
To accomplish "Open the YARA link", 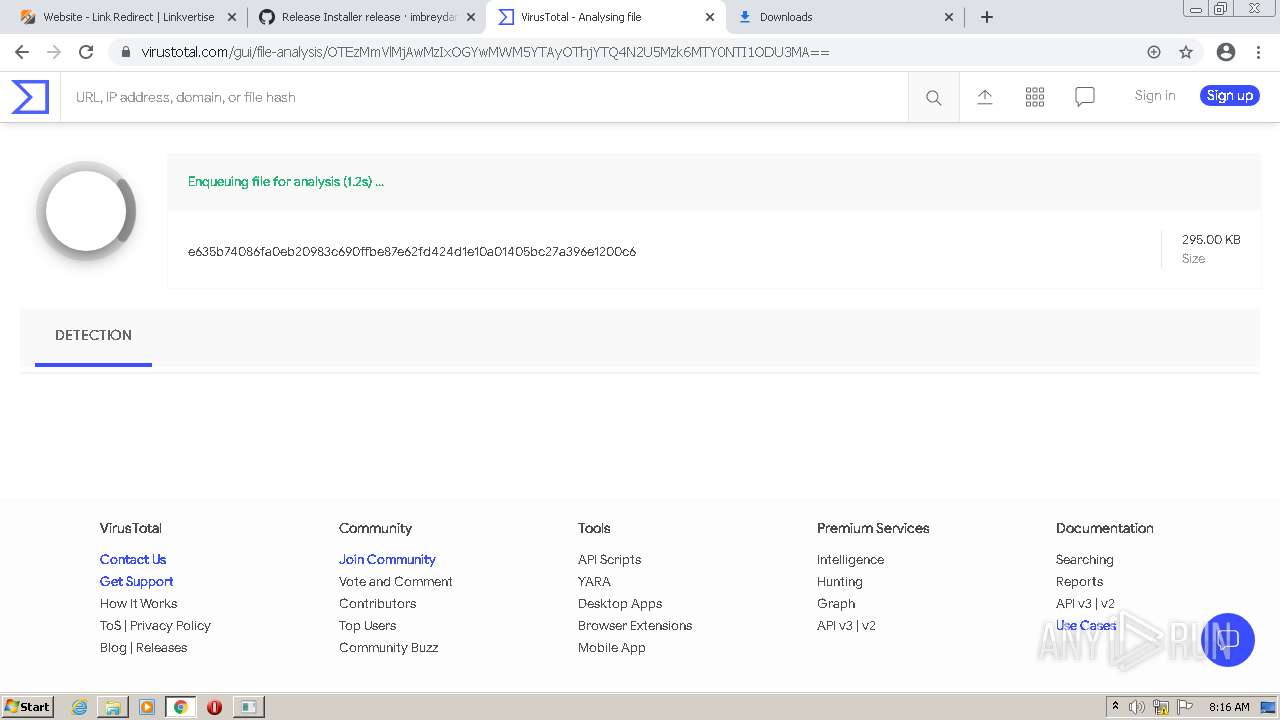I will point(594,582).
